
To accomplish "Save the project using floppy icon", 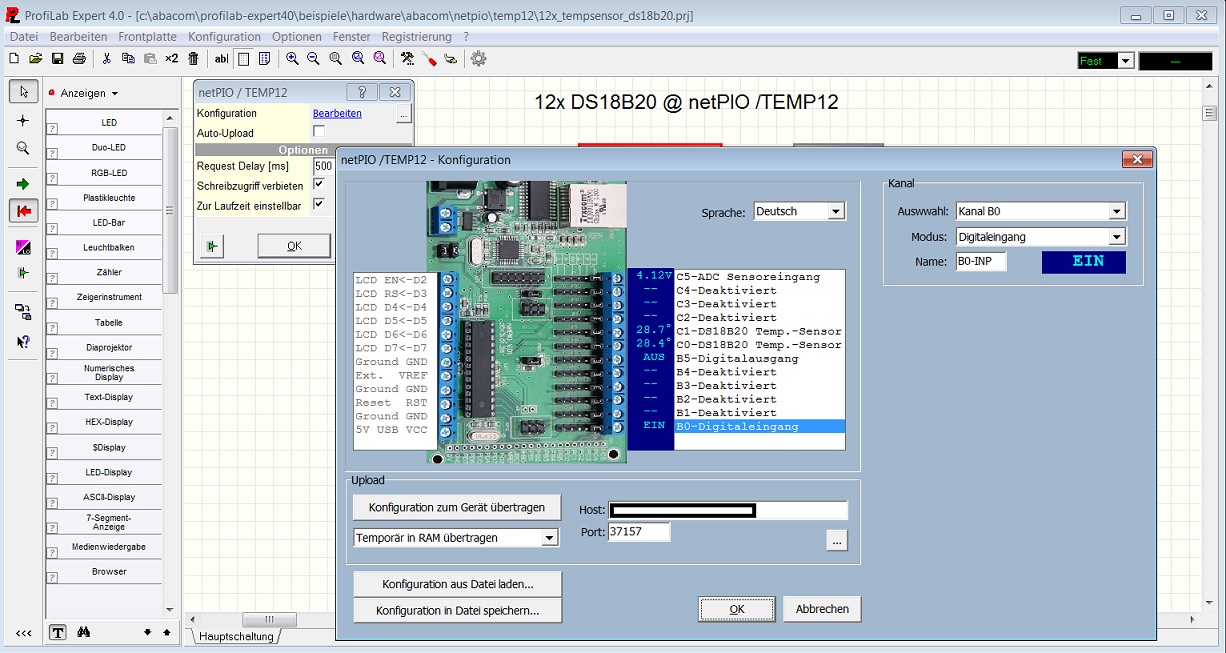I will point(57,59).
